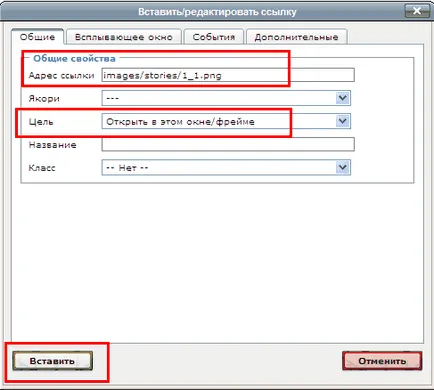Expand the Якори dropdown arrow
434x390 pixels.
(343, 98)
